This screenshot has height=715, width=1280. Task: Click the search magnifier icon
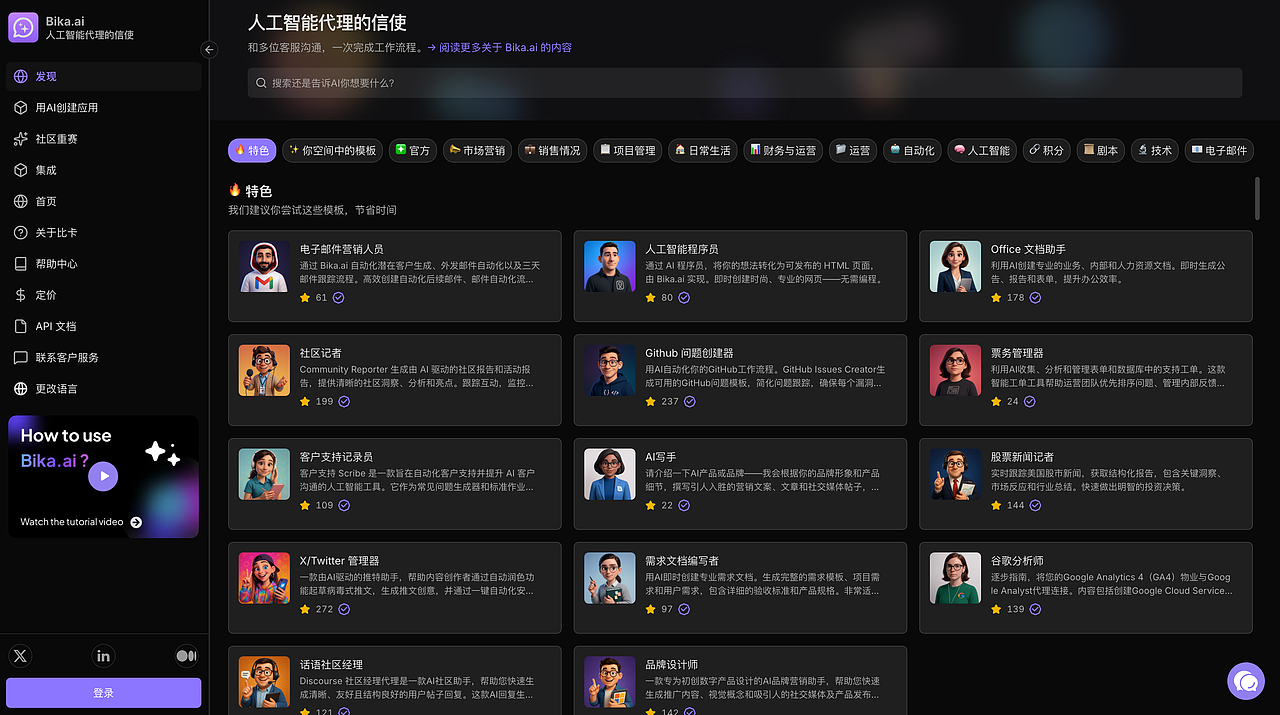[x=261, y=83]
